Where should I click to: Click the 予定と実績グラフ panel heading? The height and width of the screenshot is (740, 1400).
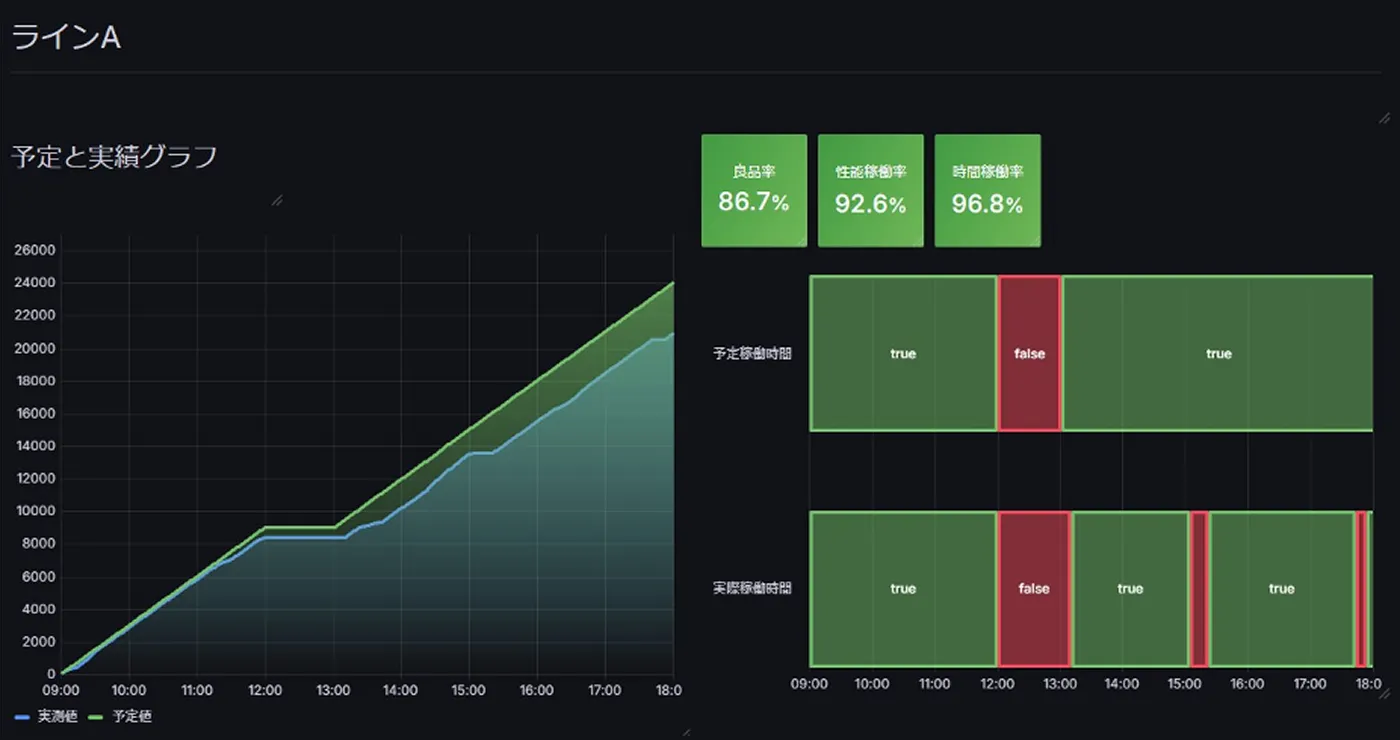click(114, 157)
